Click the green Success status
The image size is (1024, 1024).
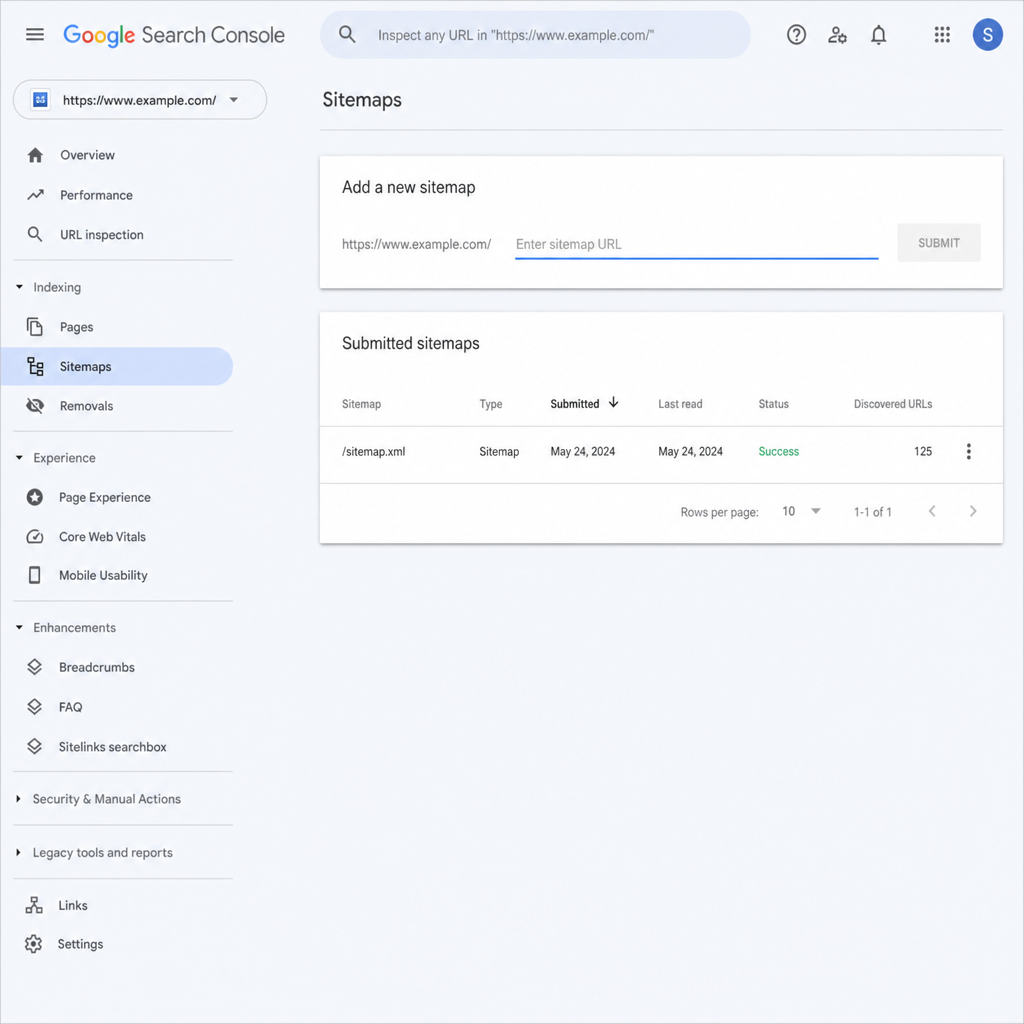coord(778,451)
